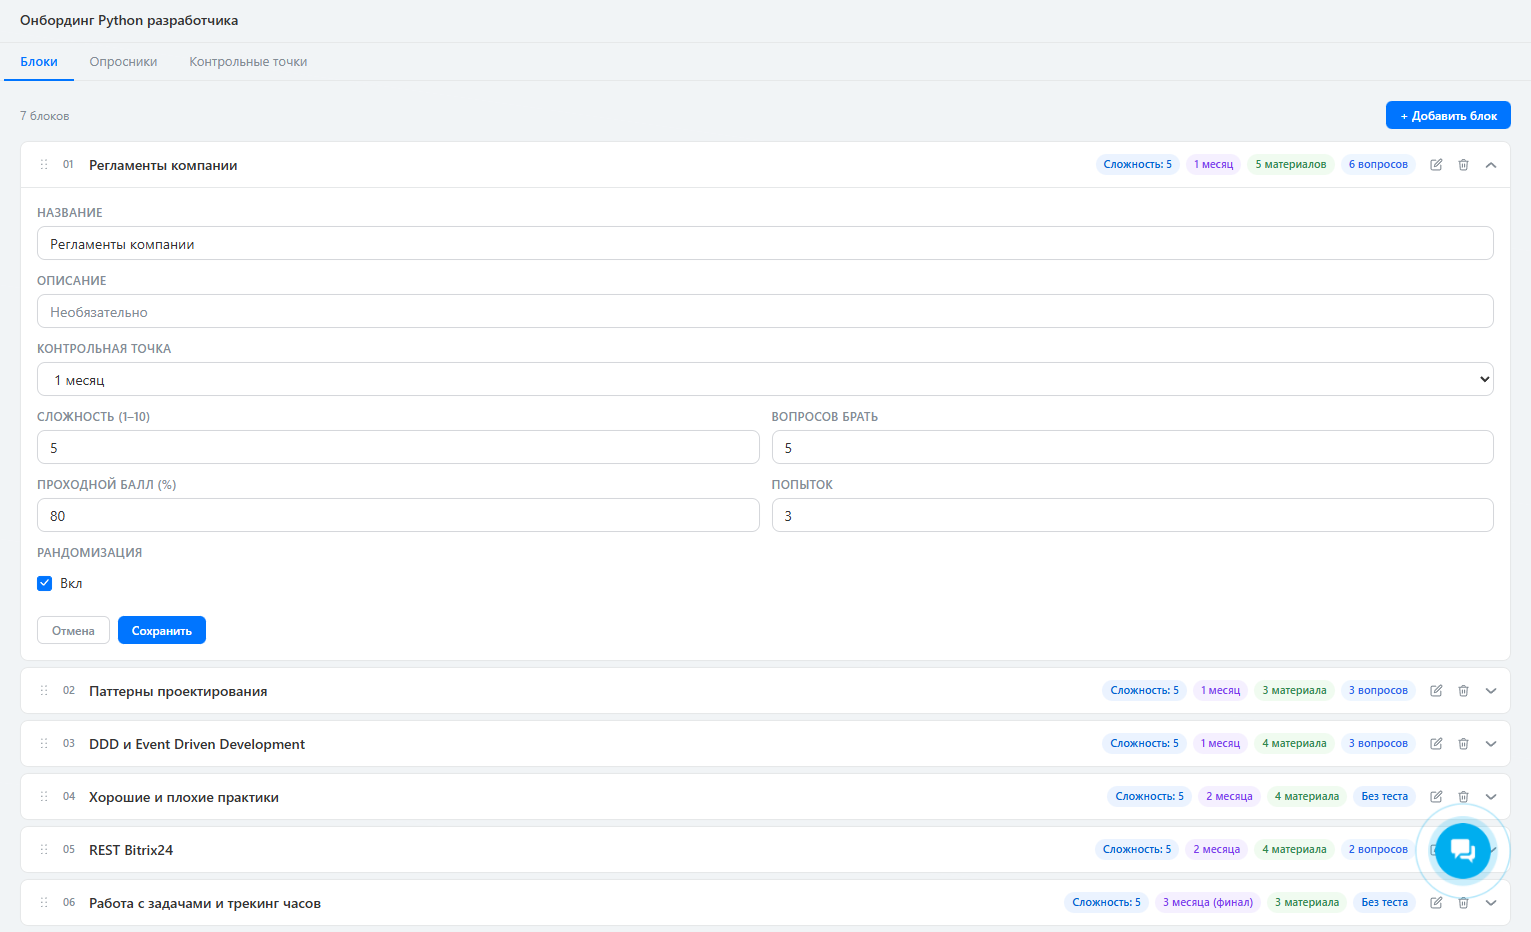
Task: Click the Сохранить button
Action: 162,631
